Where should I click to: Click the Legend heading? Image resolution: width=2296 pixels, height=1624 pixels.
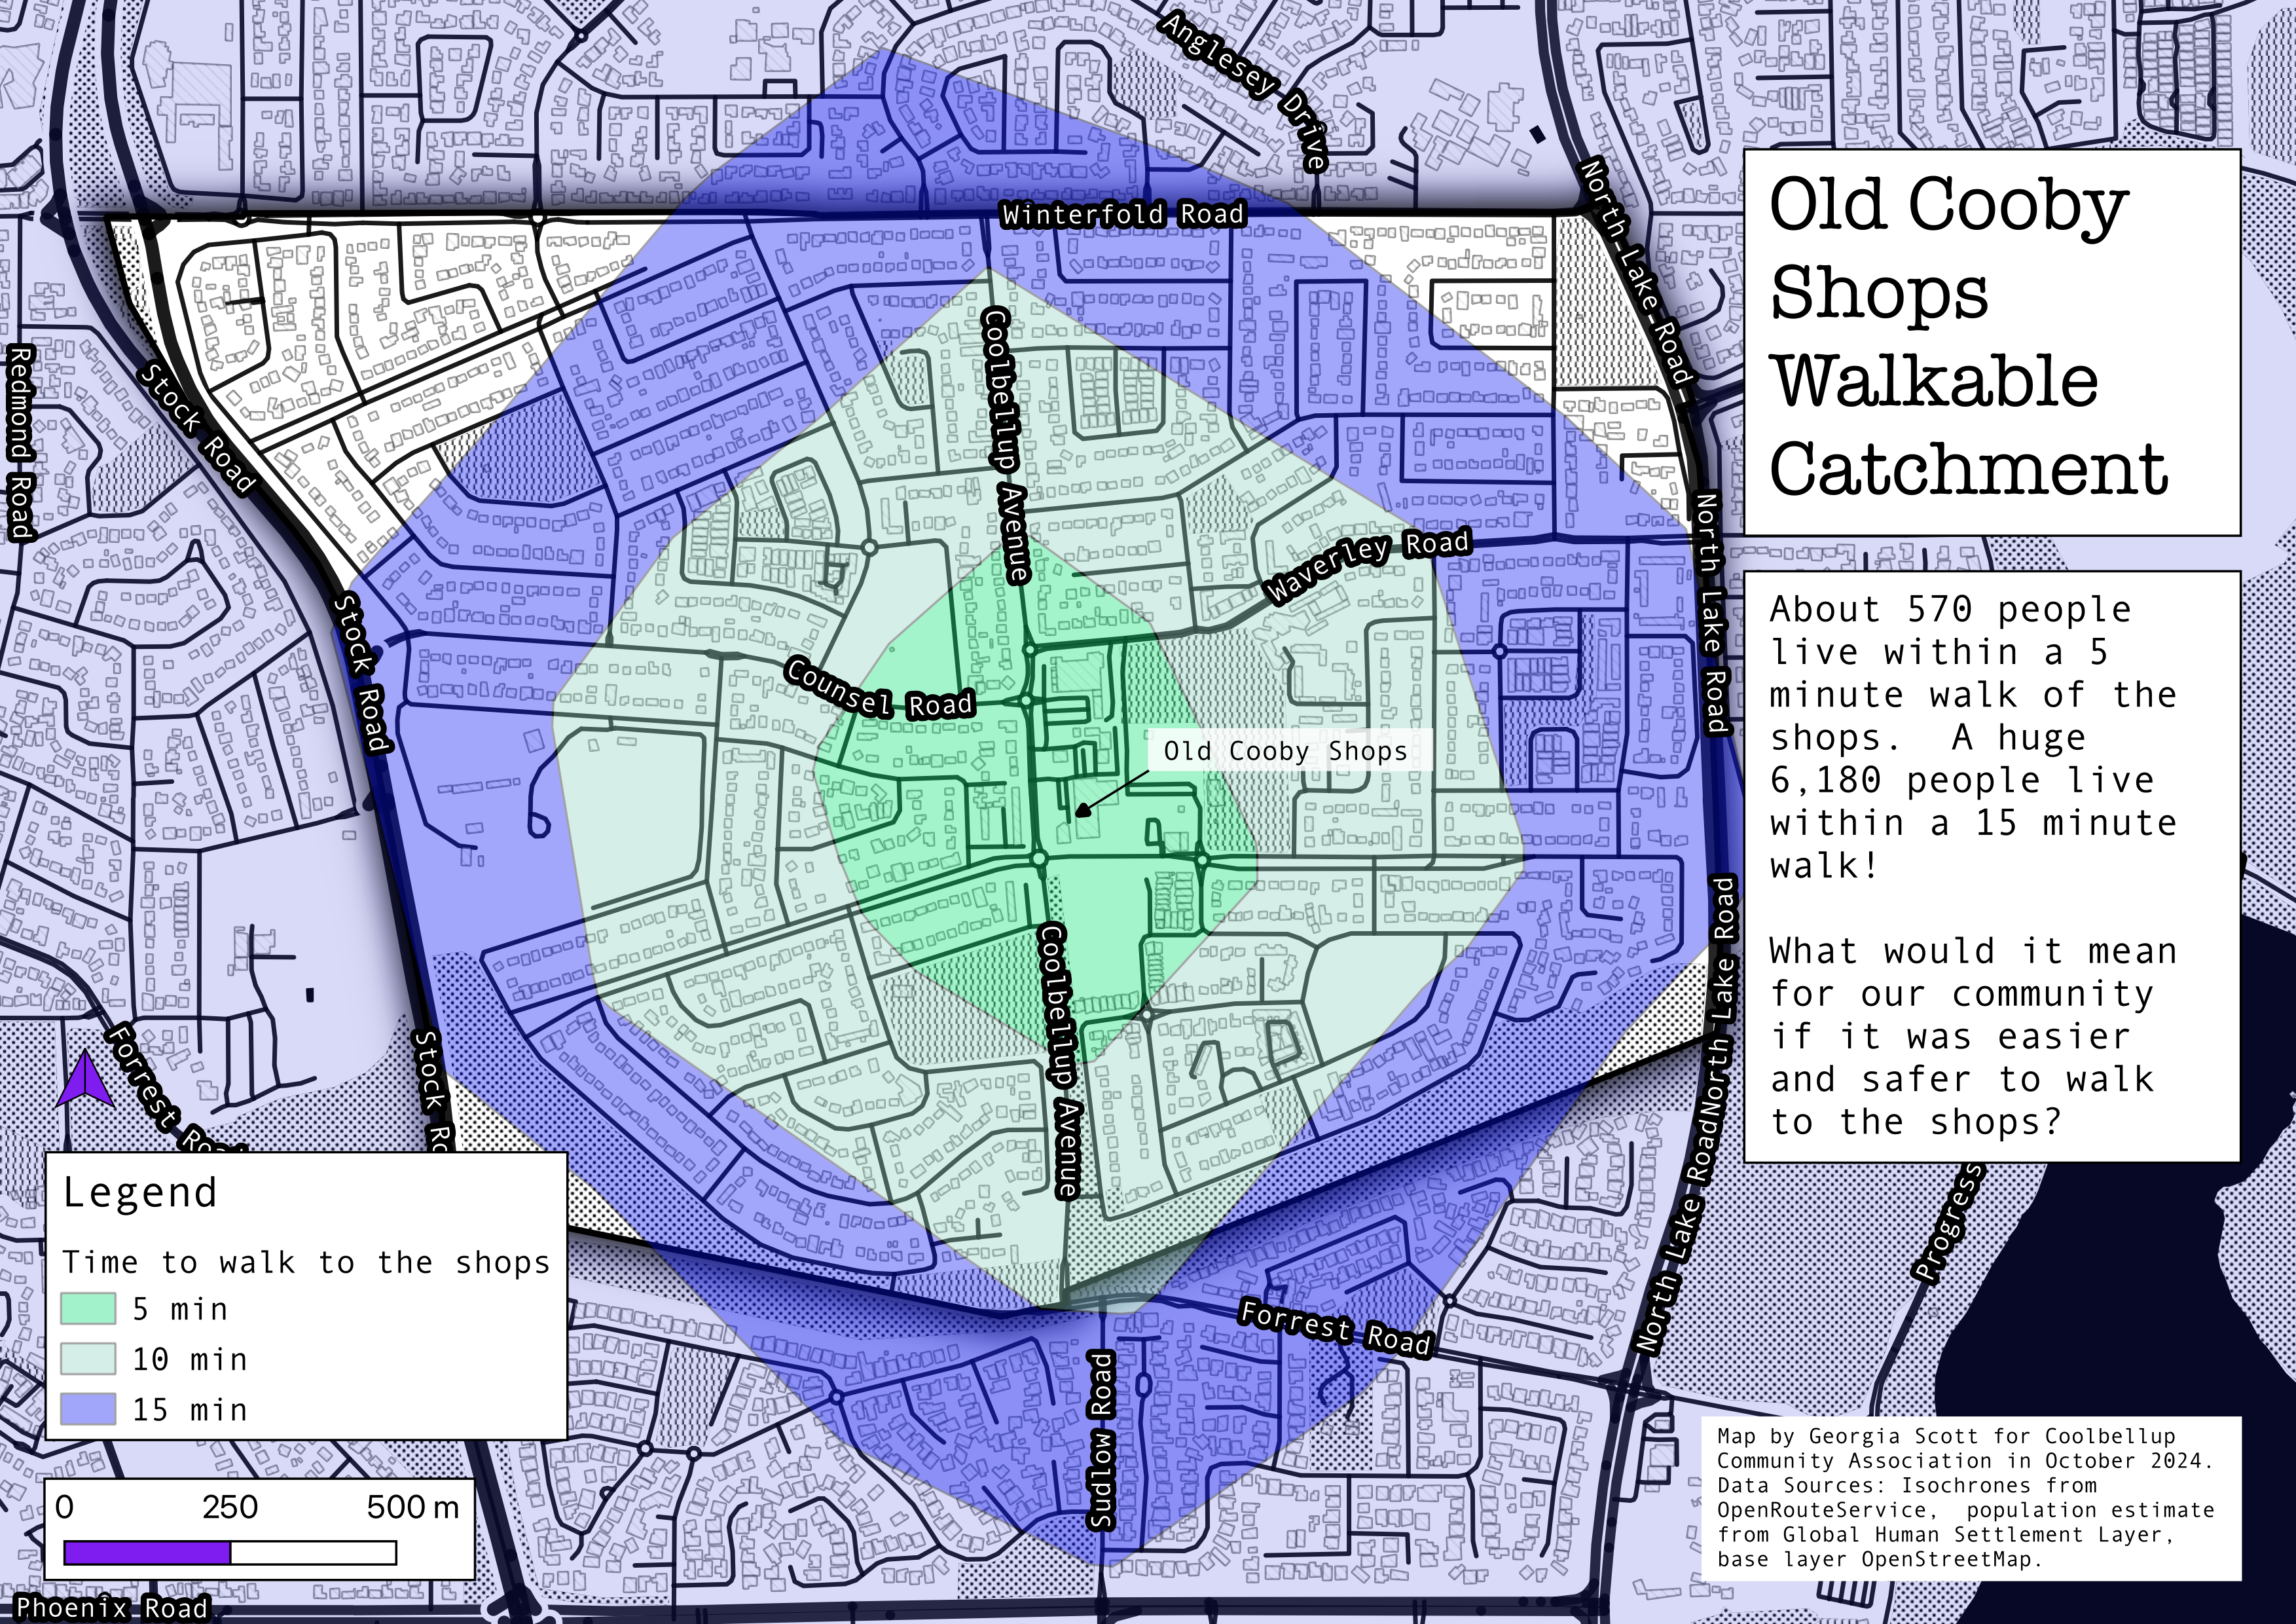click(x=140, y=1192)
